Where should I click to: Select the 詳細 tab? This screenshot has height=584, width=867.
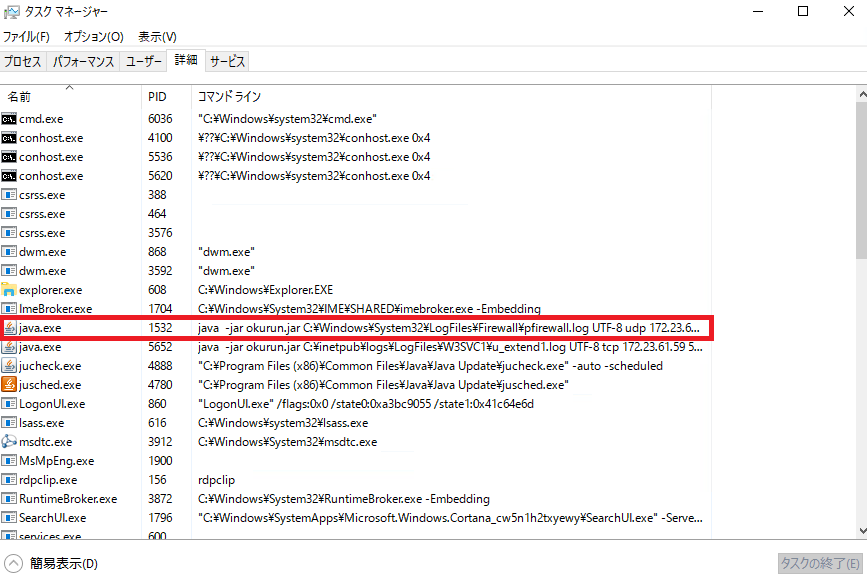(186, 60)
